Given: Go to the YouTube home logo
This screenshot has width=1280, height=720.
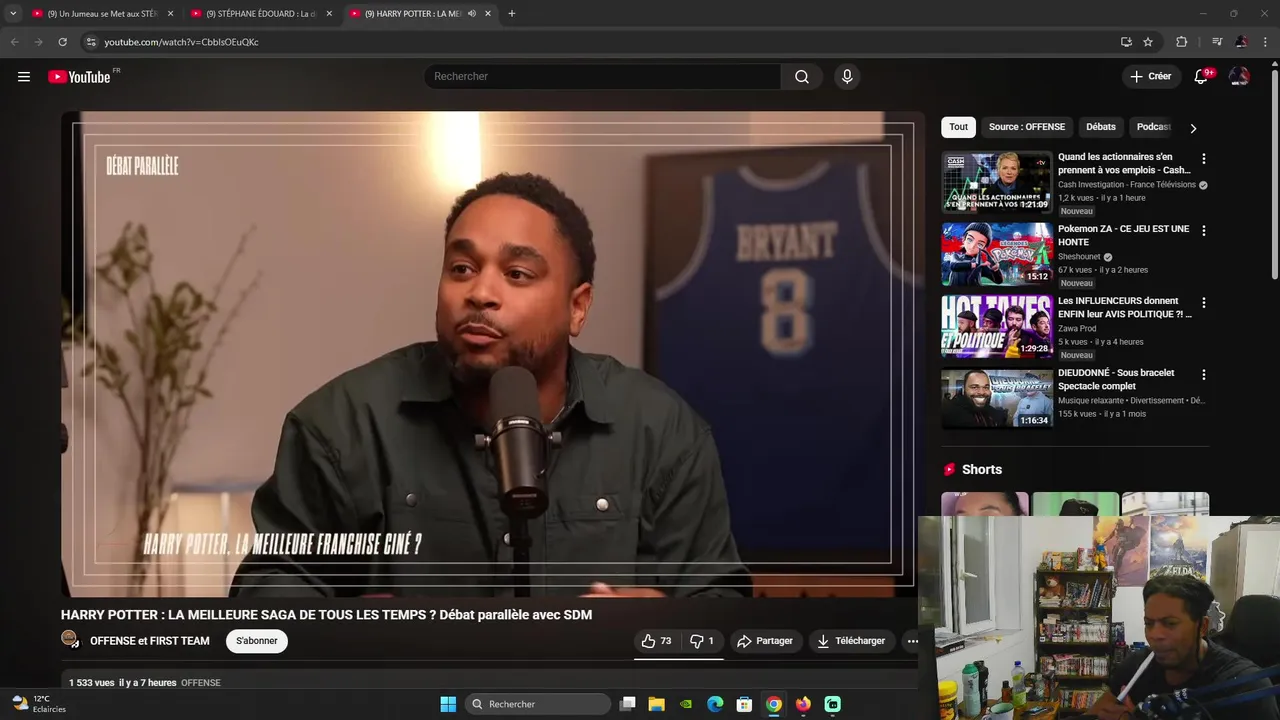Looking at the screenshot, I should coord(79,77).
